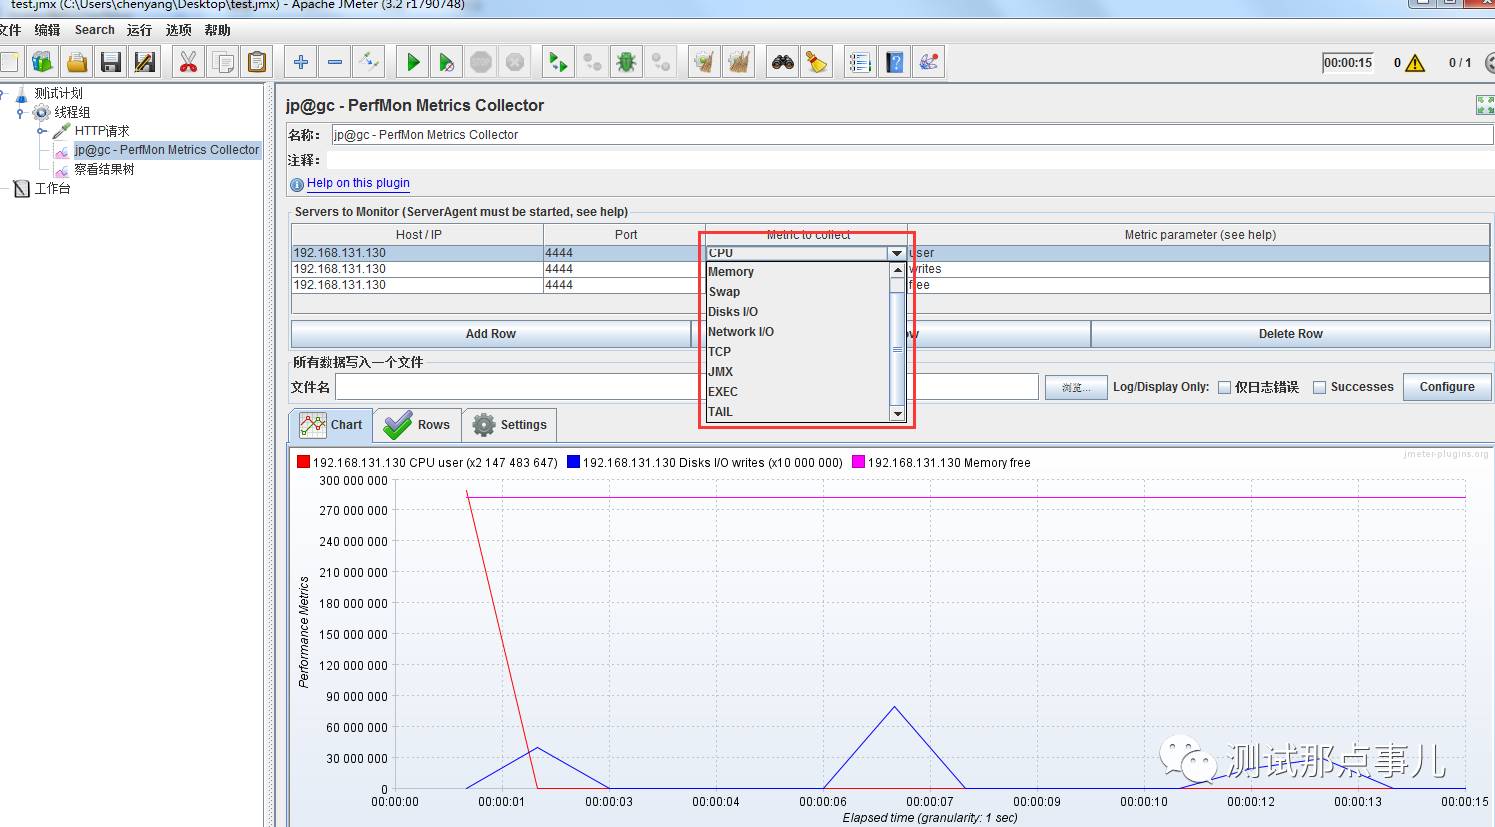Click the Configure button
Viewport: 1495px width, 827px height.
click(x=1447, y=387)
